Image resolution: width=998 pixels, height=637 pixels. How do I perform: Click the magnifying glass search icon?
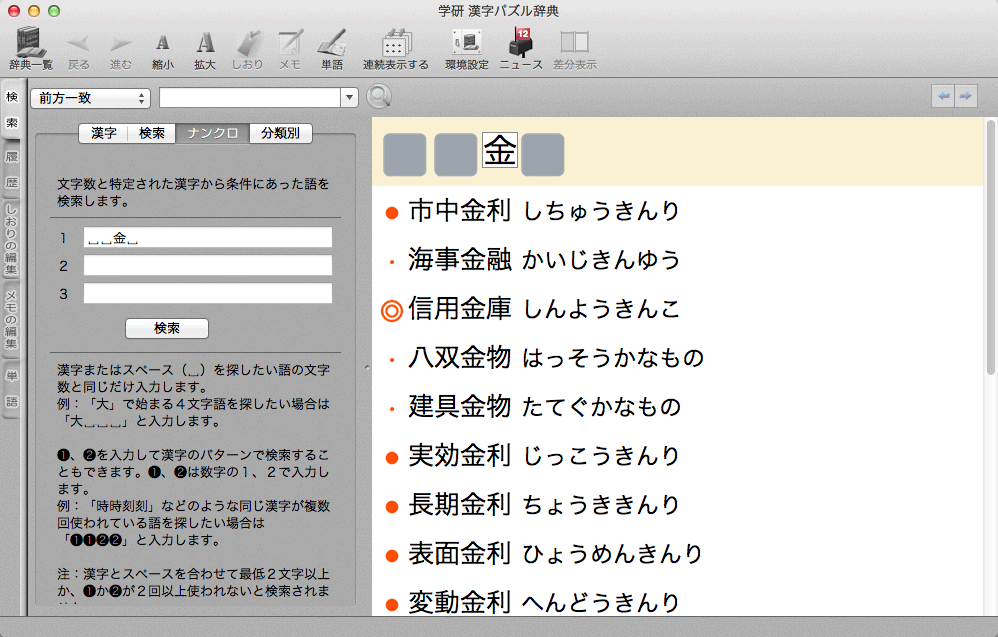378,97
